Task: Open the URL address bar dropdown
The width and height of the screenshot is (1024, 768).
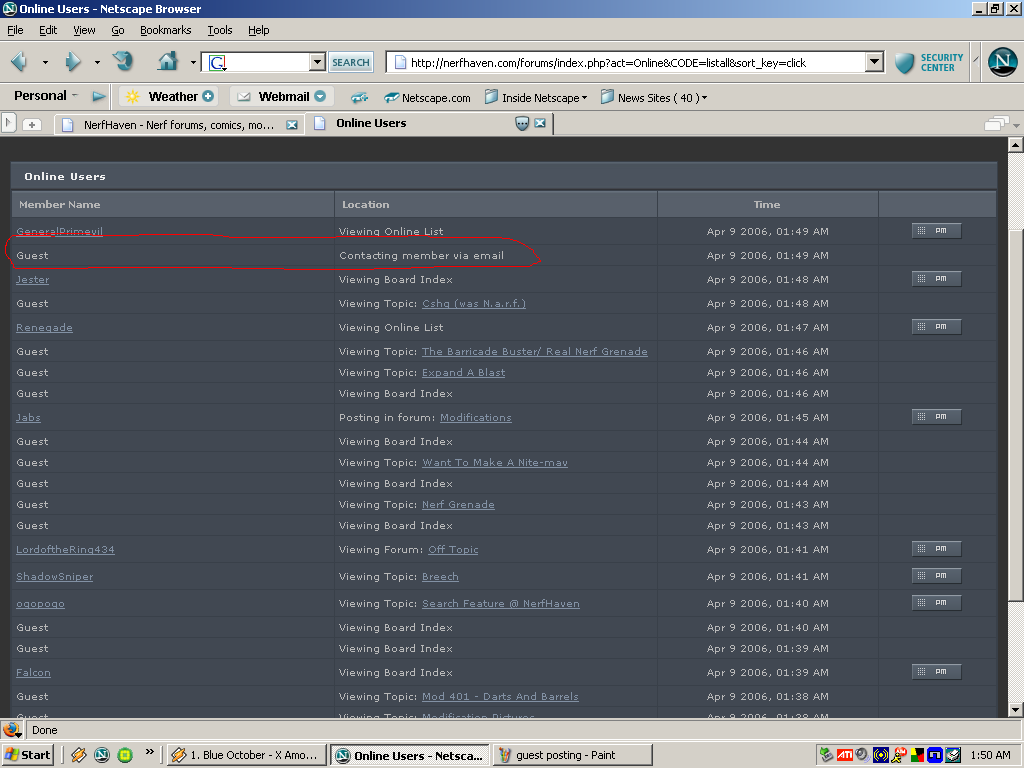Action: click(874, 62)
